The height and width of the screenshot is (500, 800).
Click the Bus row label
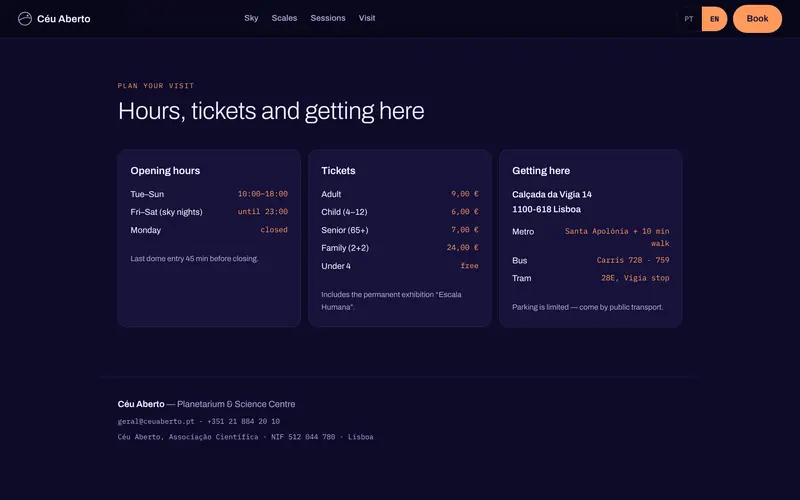[519, 261]
